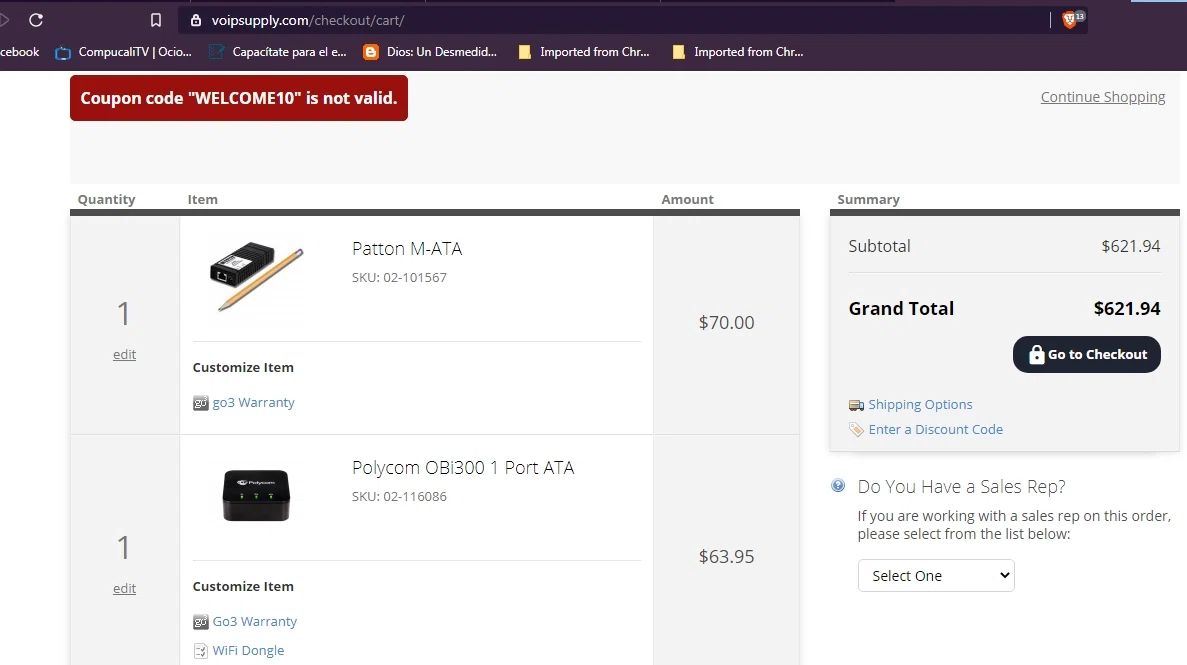
Task: Click the WiFi Dongle document icon
Action: pos(200,651)
